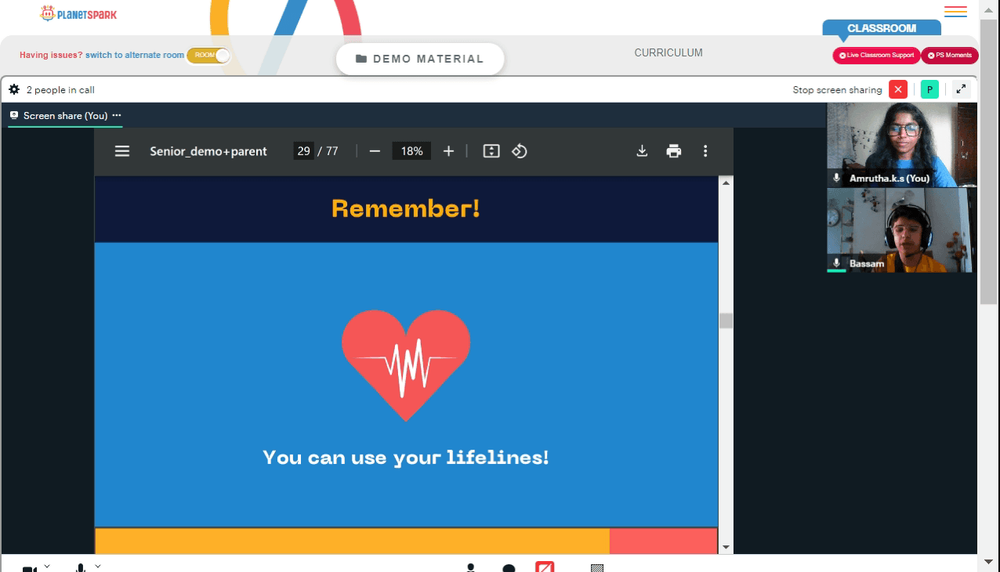Select the CLASSROOM tab
This screenshot has width=1000, height=572.
click(x=881, y=28)
